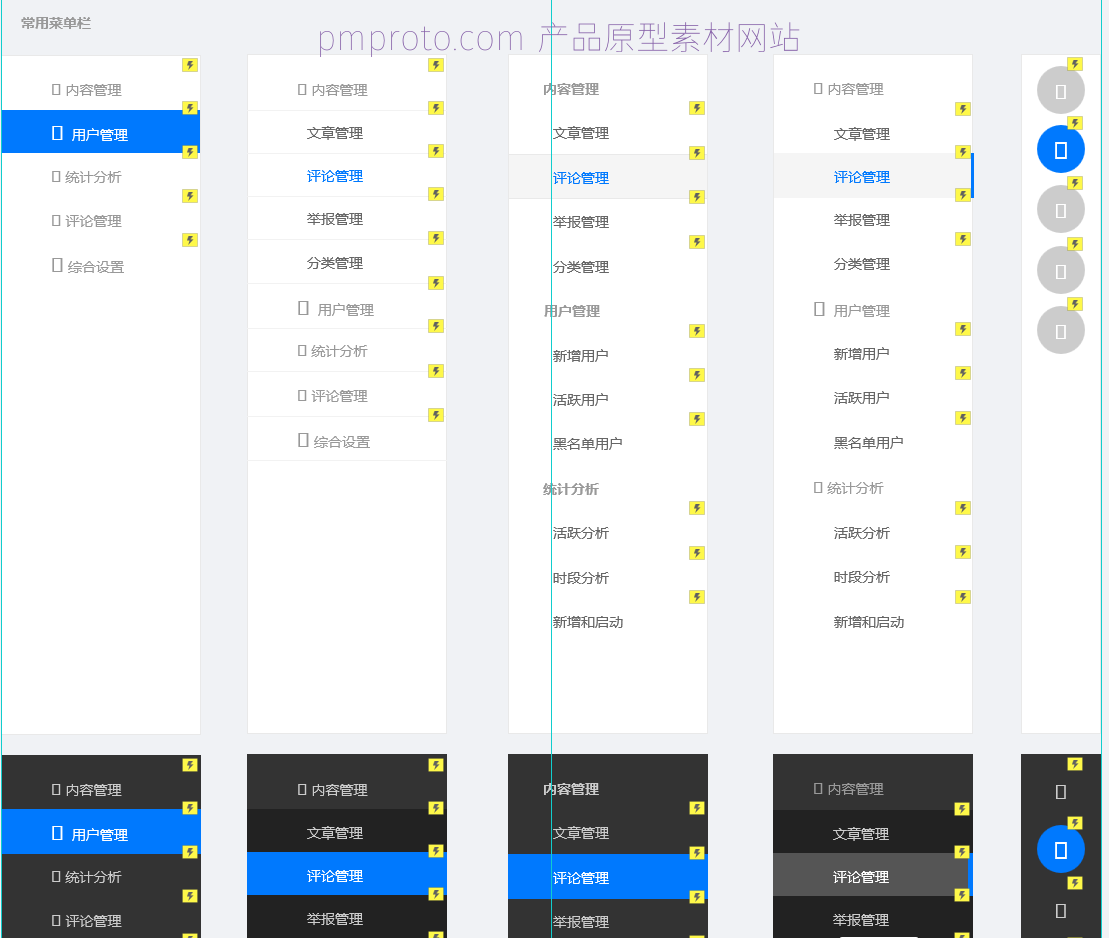This screenshot has height=938, width=1109.
Task: Click the top icon in the dark icon-only sidebar
Action: coord(1061,792)
